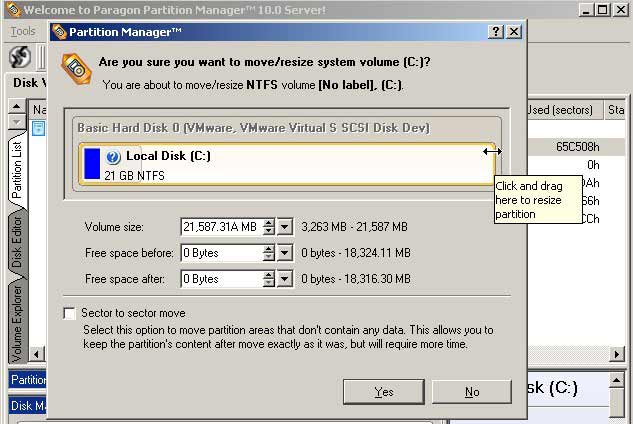The width and height of the screenshot is (633, 424).
Task: Click the Free space before input field
Action: 221,253
